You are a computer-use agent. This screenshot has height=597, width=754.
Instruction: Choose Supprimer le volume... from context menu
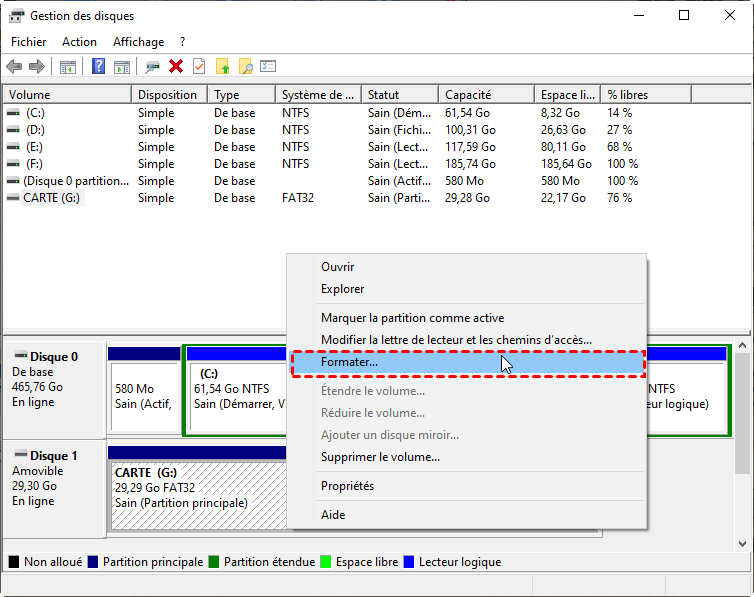tap(380, 457)
